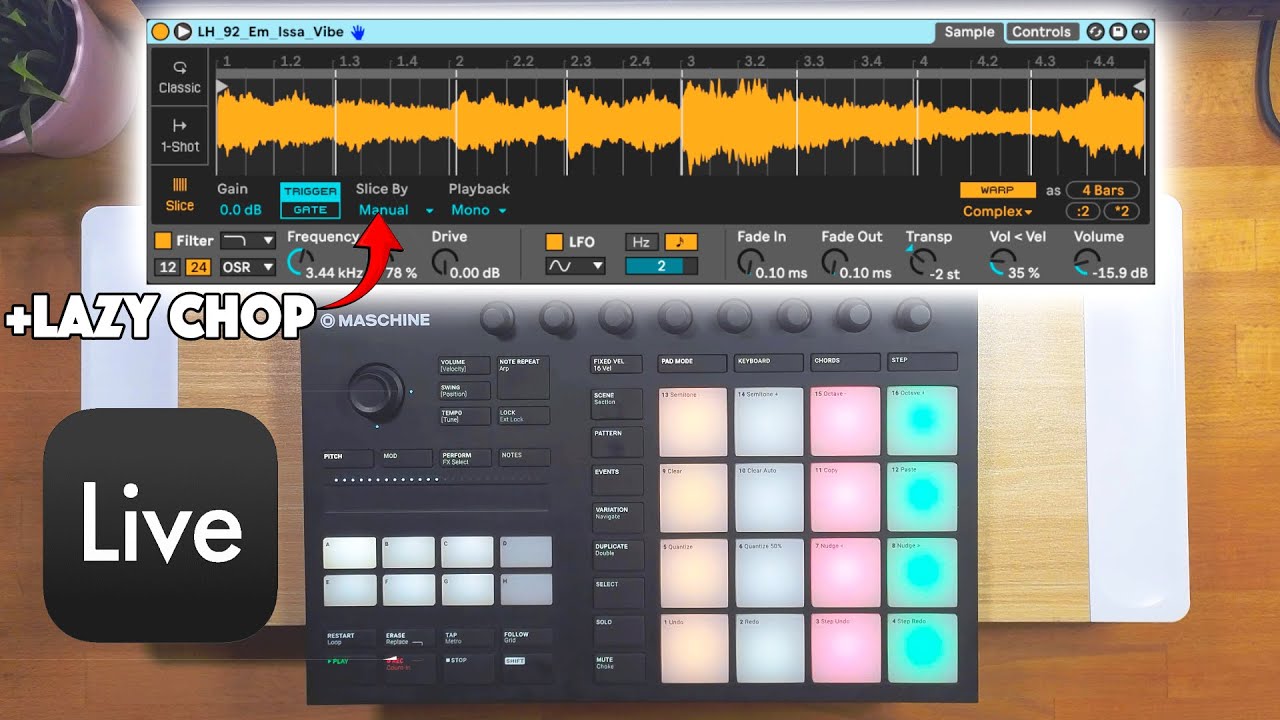Click the Live app logo tile
The height and width of the screenshot is (720, 1280).
click(x=161, y=525)
